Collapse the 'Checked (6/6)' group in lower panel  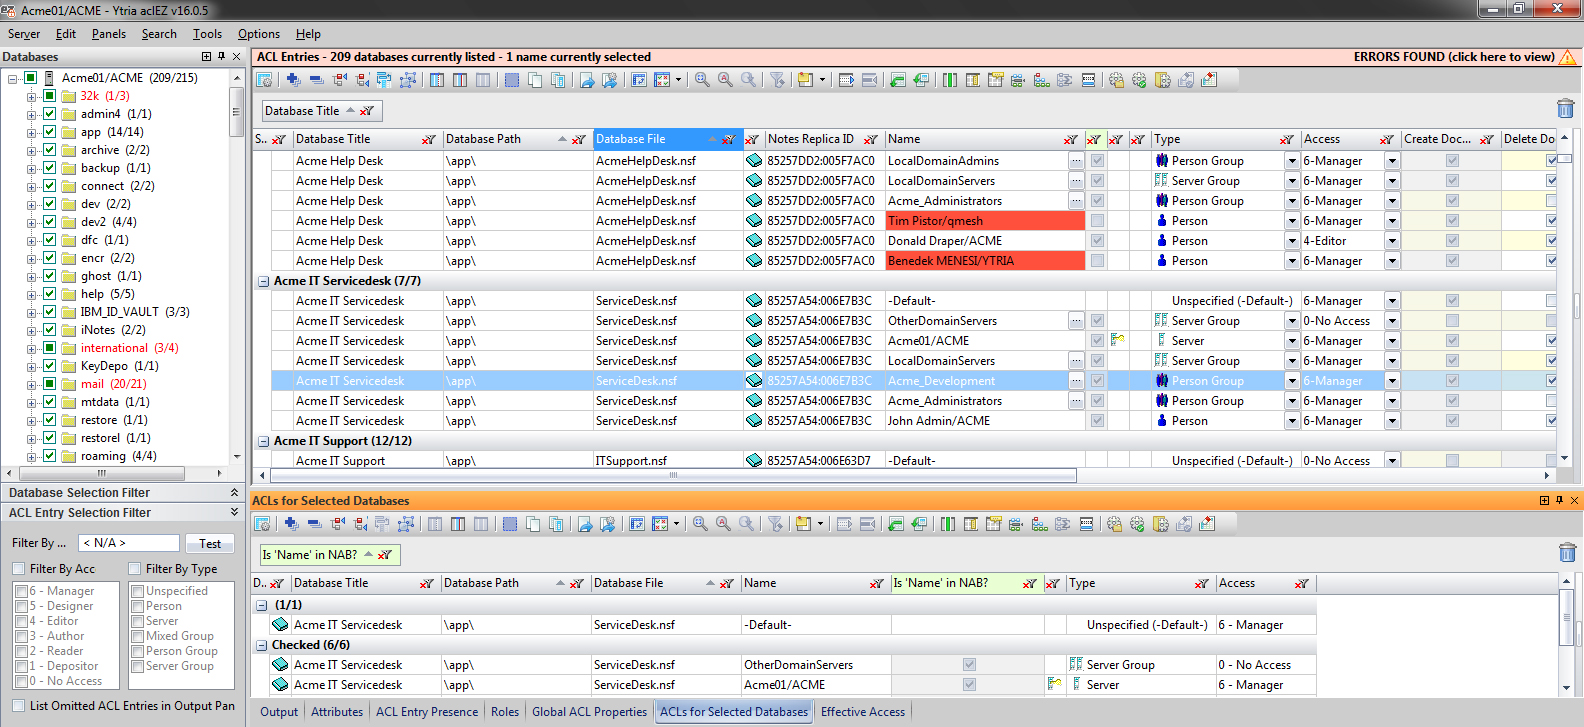(x=262, y=646)
